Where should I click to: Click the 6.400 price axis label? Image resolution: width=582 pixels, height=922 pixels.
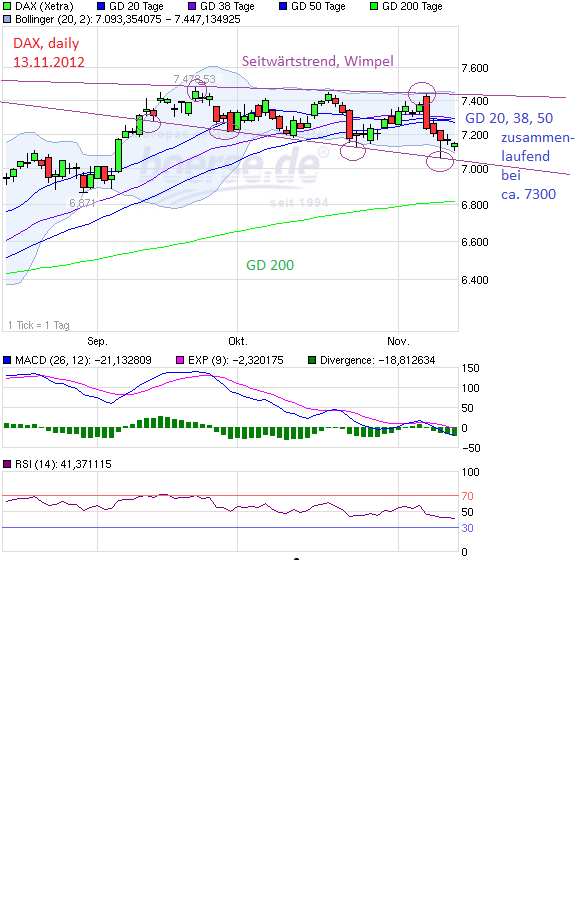coord(475,280)
